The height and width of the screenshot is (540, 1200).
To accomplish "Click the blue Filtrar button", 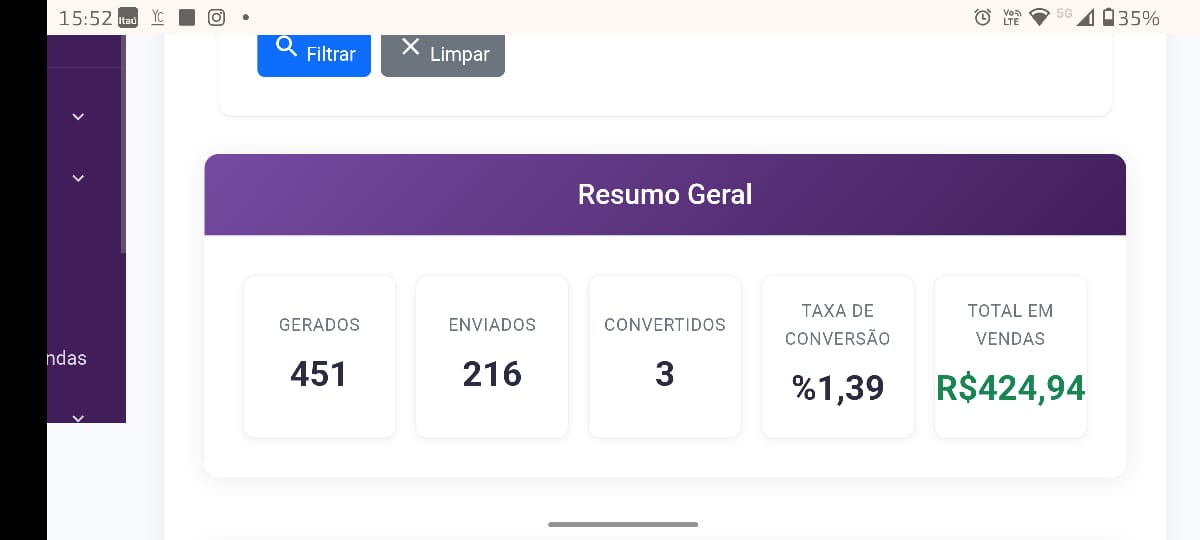I will pos(313,54).
